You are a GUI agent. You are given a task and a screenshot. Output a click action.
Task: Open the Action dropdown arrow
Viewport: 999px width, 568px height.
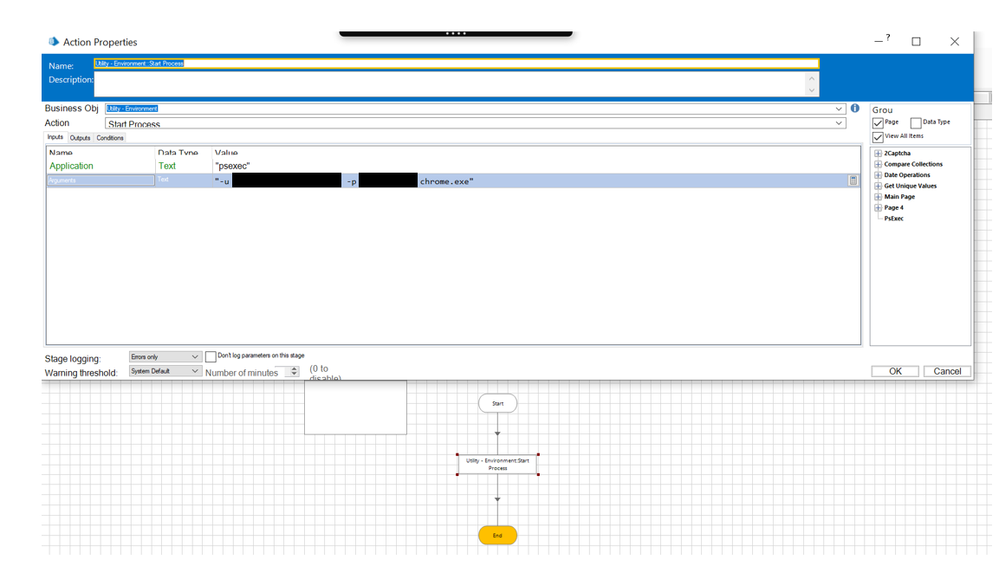(x=839, y=123)
